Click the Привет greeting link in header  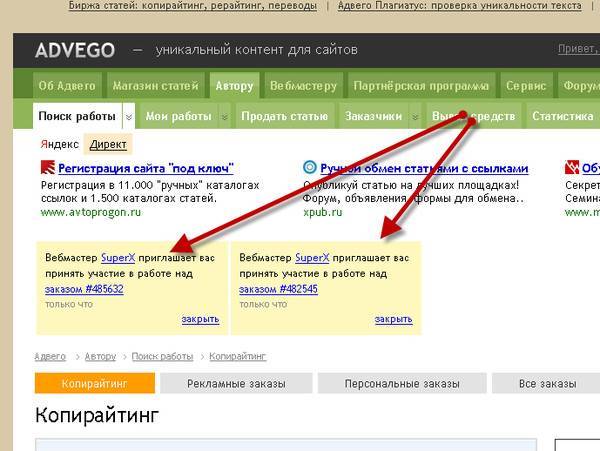tap(579, 49)
